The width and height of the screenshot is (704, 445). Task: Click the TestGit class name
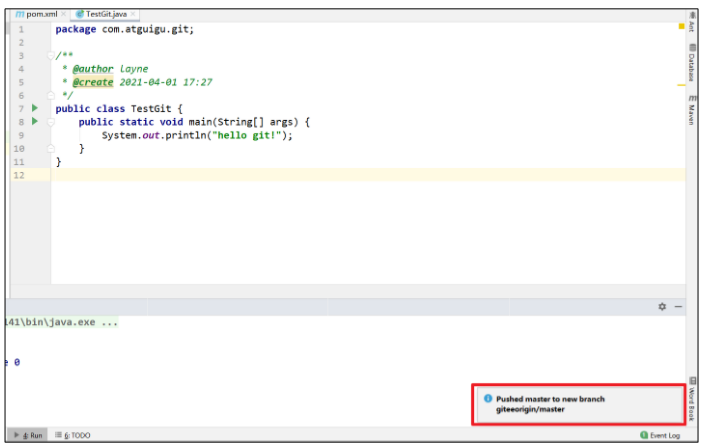pyautogui.click(x=151, y=109)
